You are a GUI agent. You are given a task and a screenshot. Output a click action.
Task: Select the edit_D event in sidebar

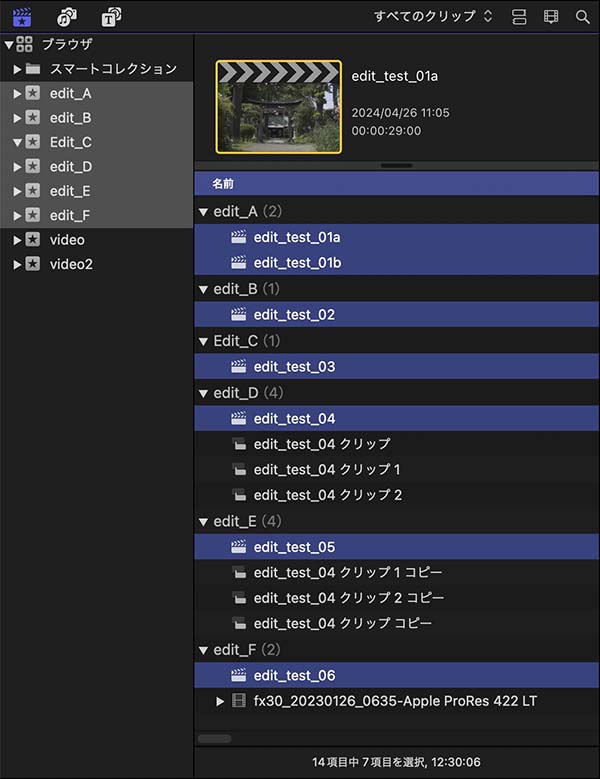click(96, 166)
